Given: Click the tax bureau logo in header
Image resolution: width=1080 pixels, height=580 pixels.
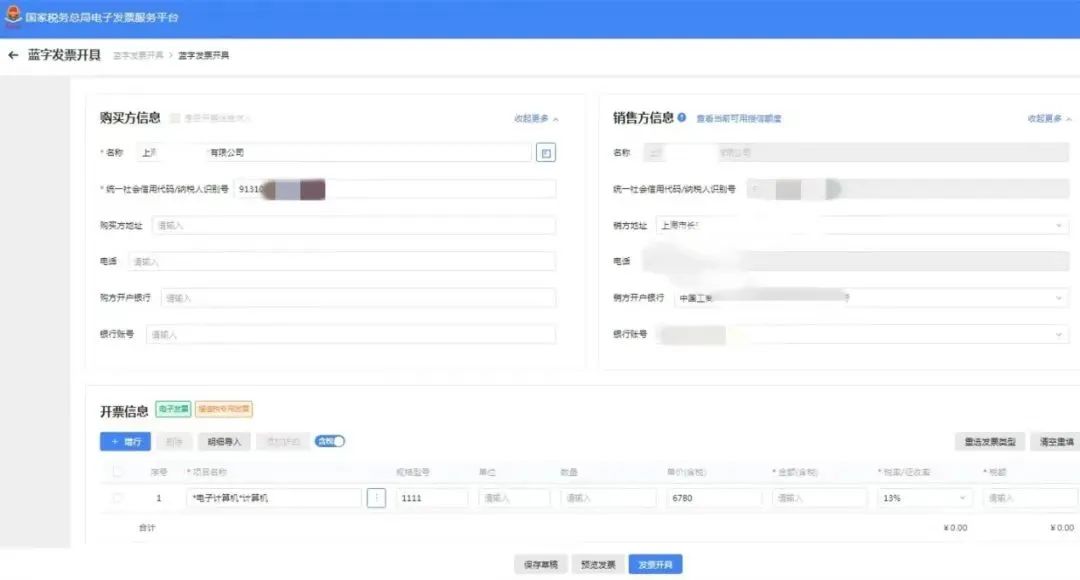Looking at the screenshot, I should click(x=12, y=17).
